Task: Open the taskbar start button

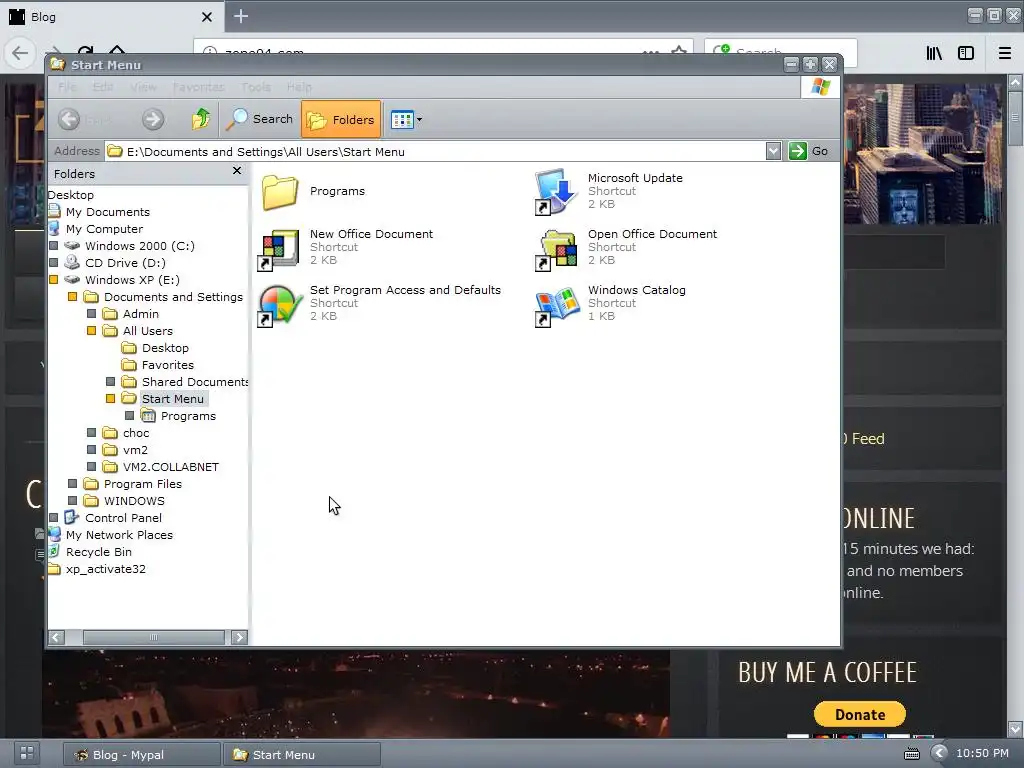Action: click(27, 753)
